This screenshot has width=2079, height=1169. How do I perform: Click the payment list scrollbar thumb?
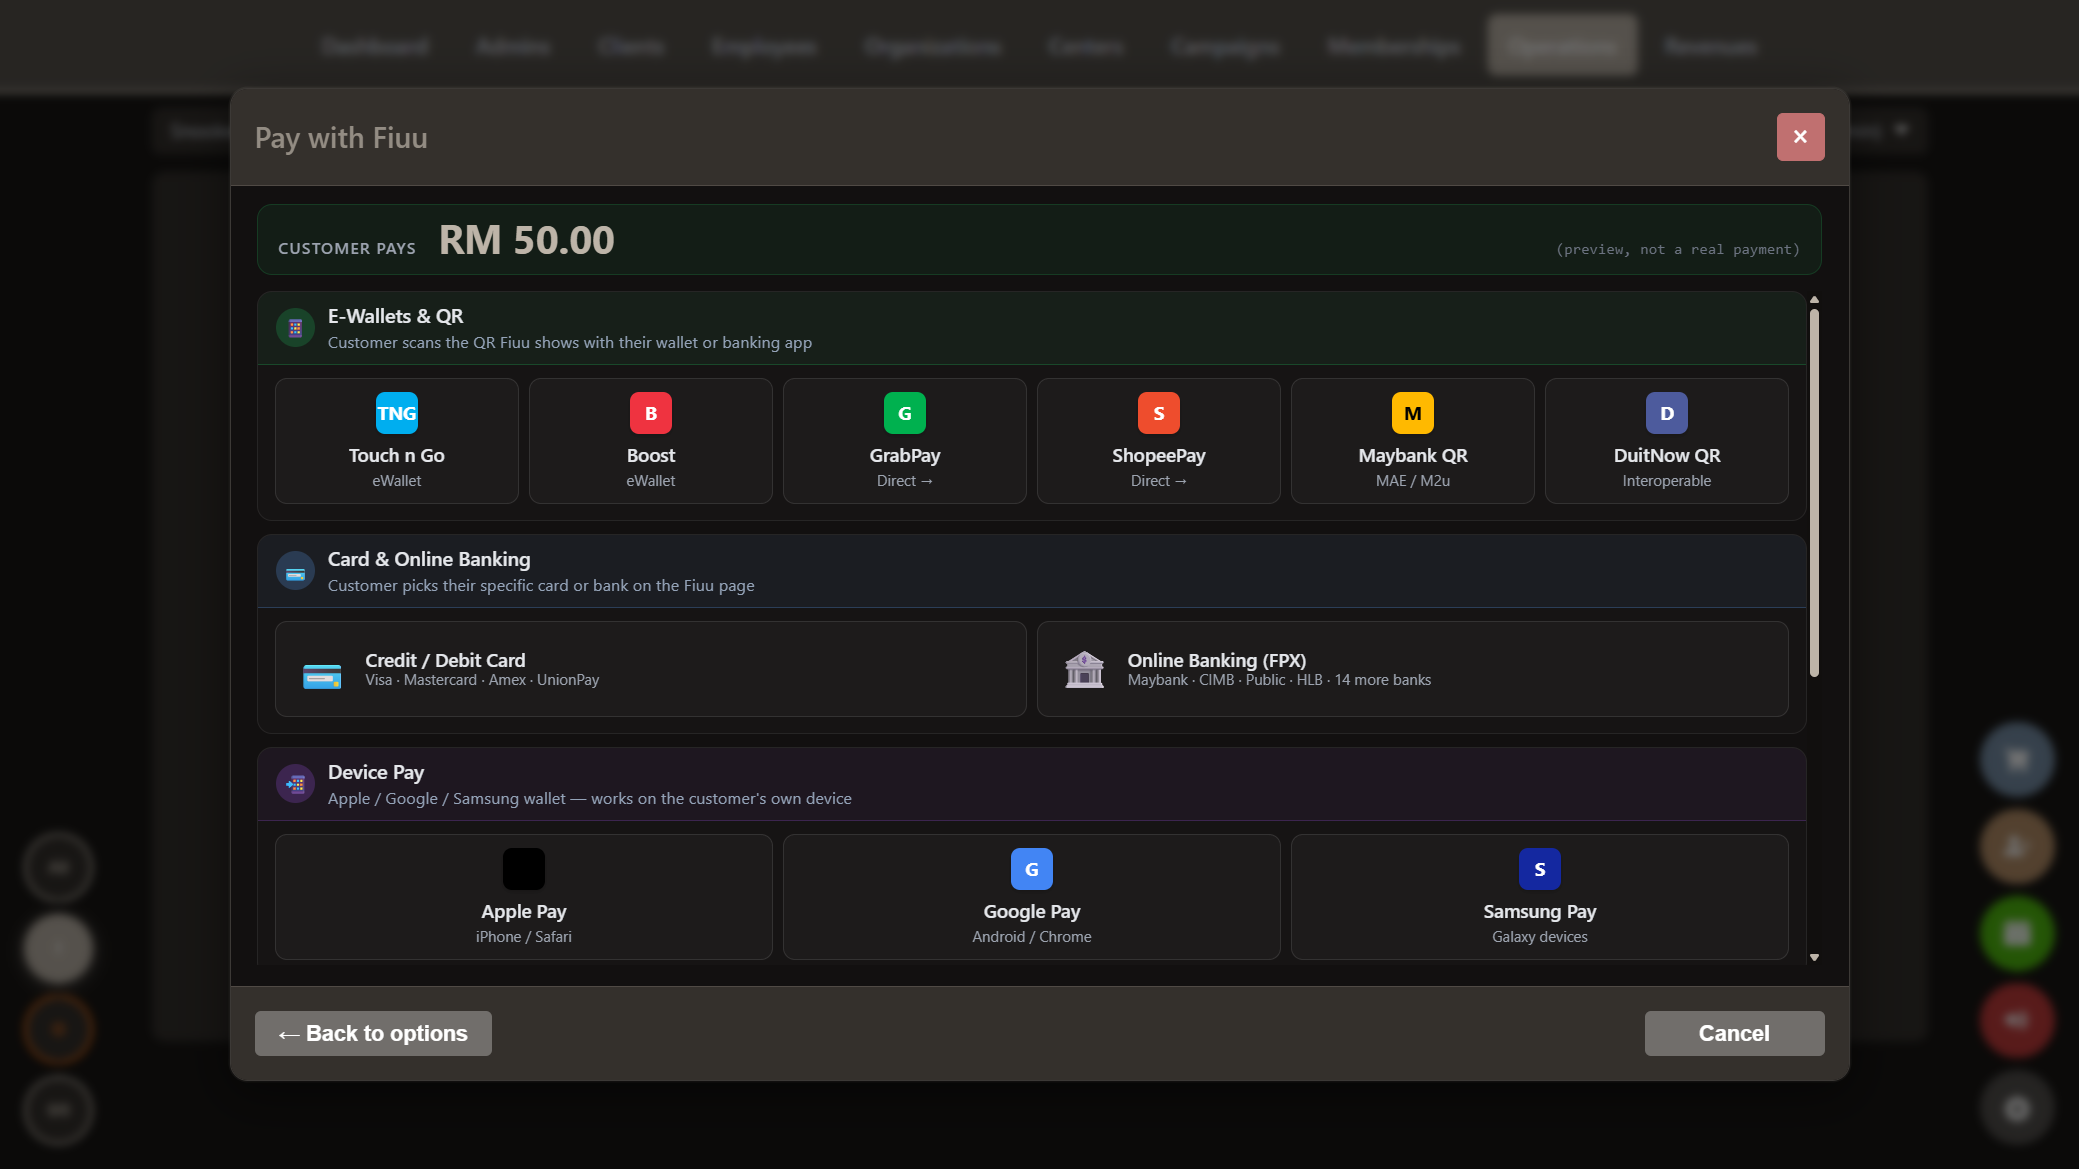[1814, 492]
